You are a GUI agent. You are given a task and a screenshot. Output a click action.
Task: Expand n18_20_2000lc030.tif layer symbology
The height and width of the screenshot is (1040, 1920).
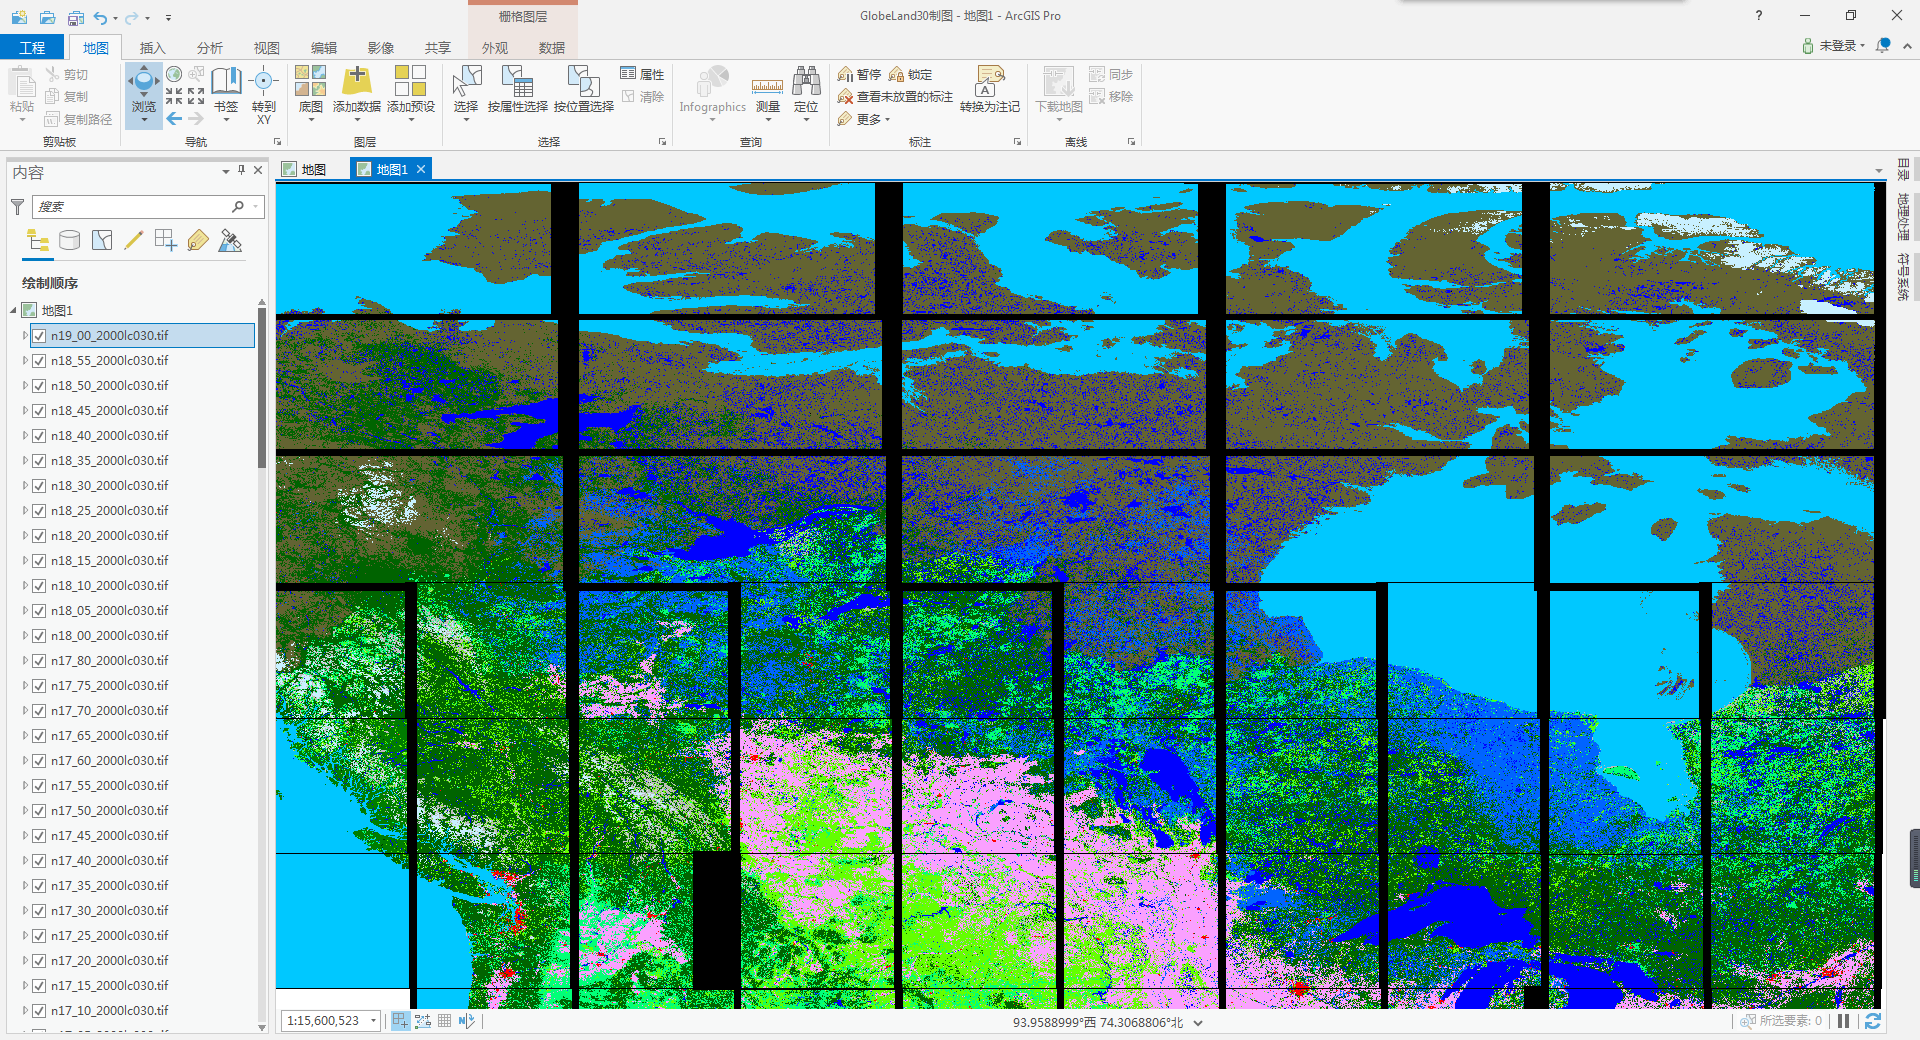point(25,536)
